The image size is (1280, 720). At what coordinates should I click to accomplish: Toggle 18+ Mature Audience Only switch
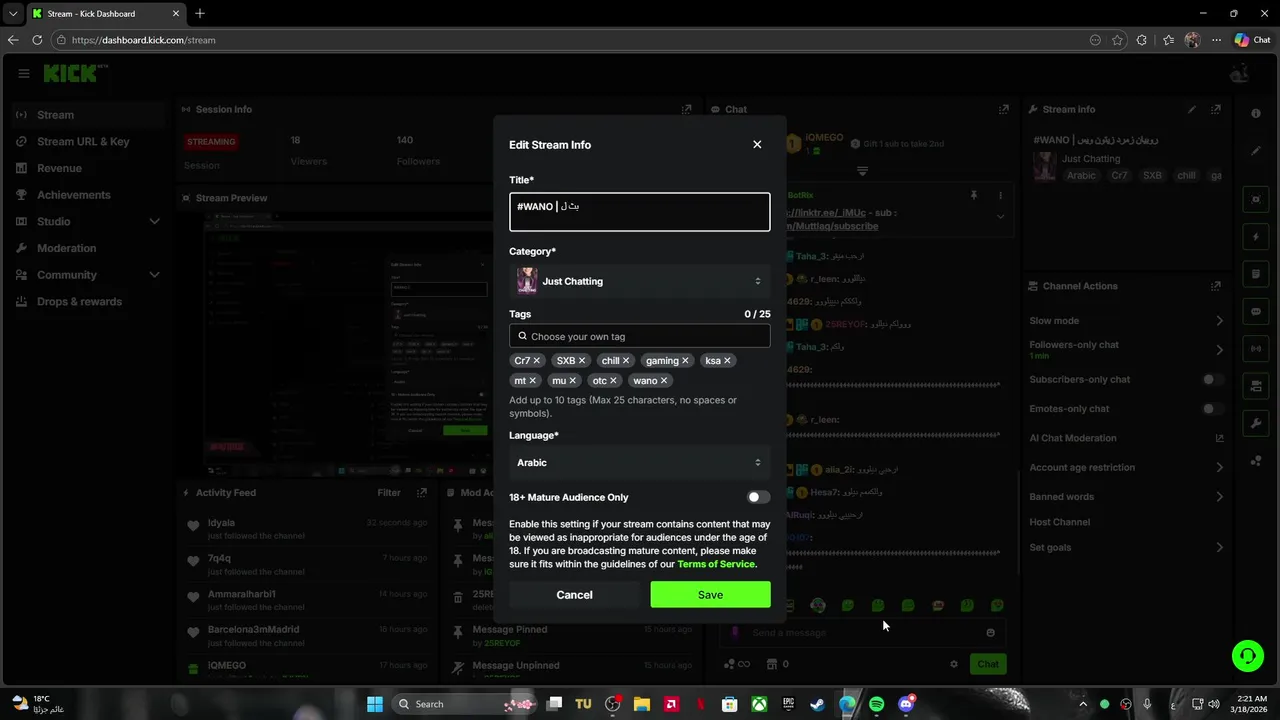(x=759, y=497)
